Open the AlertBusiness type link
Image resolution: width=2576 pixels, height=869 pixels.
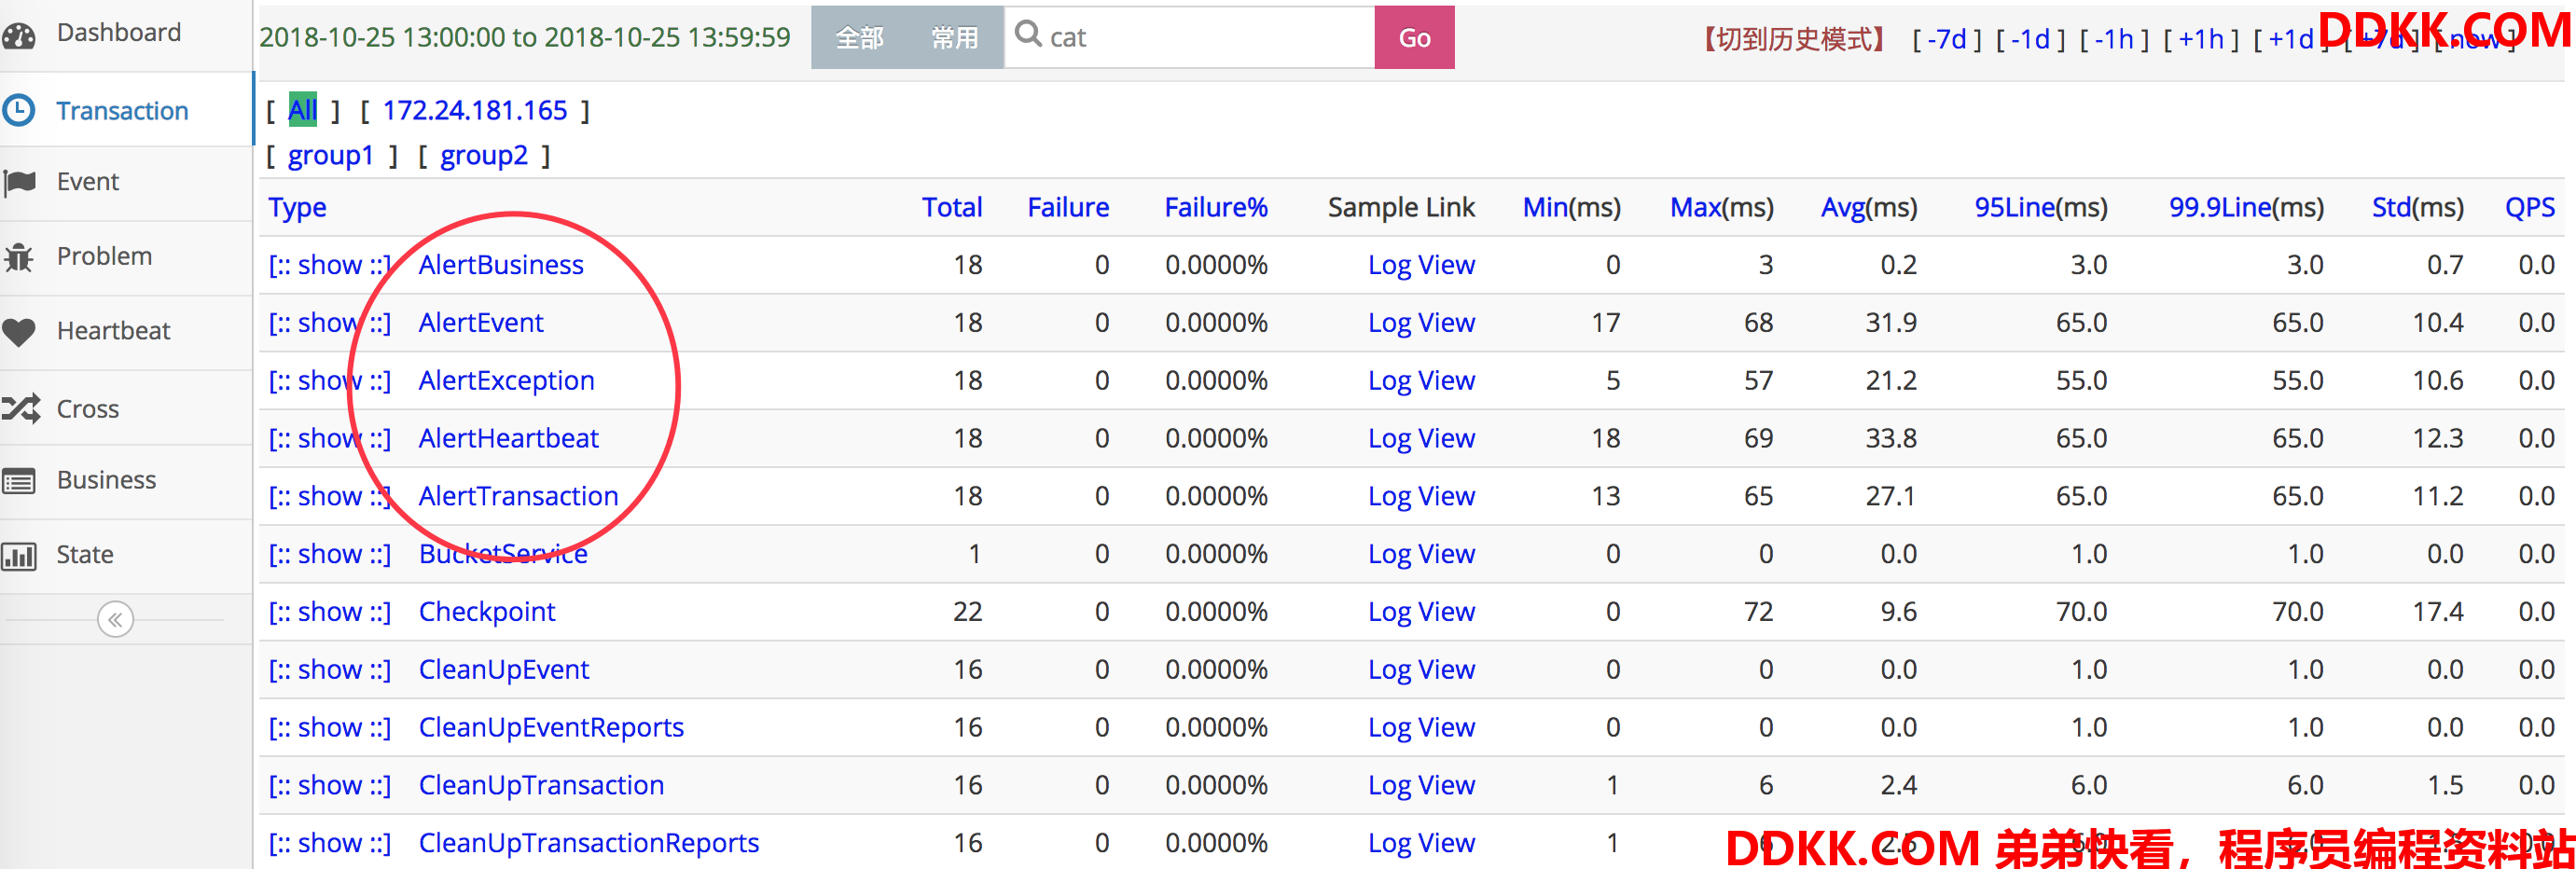tap(501, 265)
